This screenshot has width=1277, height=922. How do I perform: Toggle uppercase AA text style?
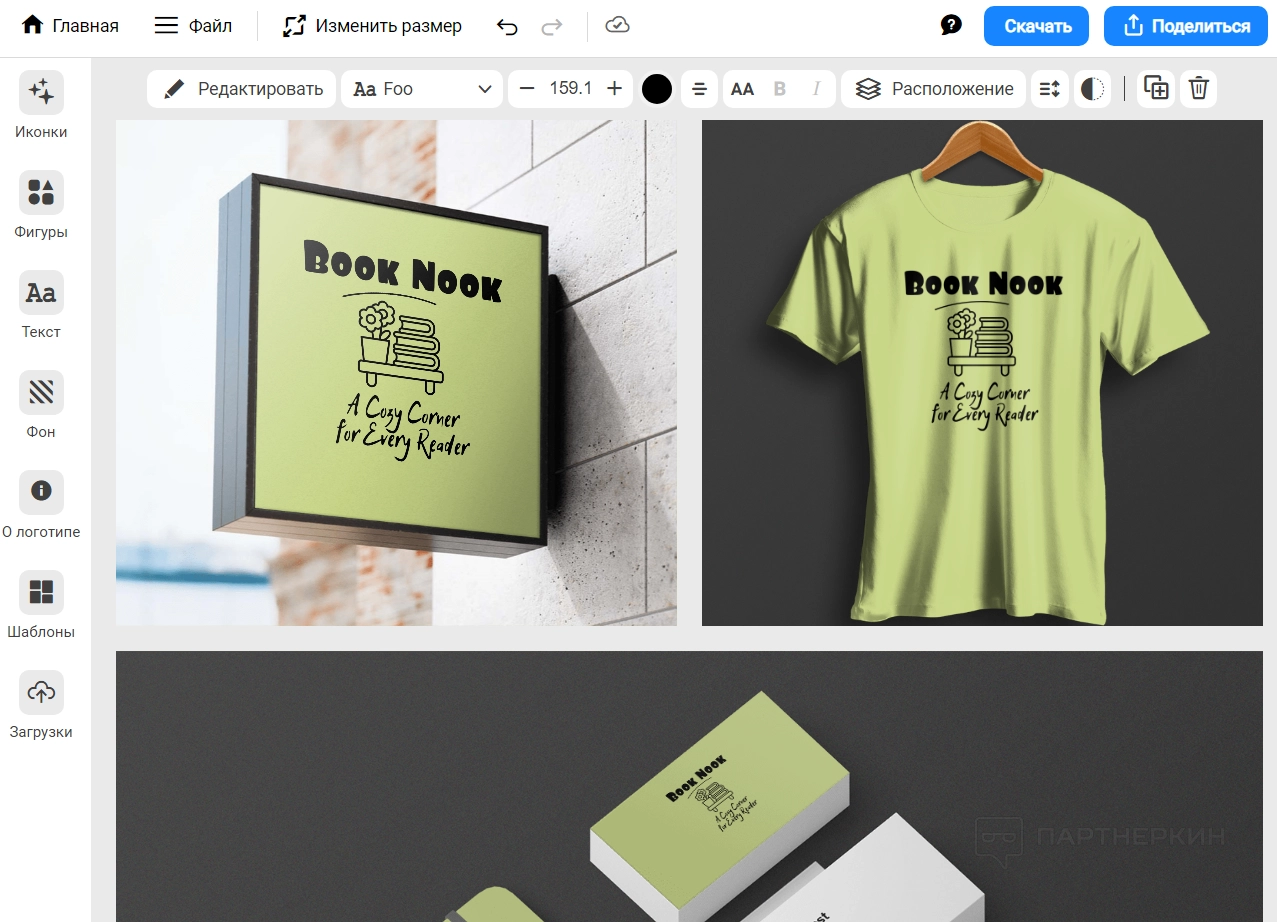pyautogui.click(x=742, y=89)
